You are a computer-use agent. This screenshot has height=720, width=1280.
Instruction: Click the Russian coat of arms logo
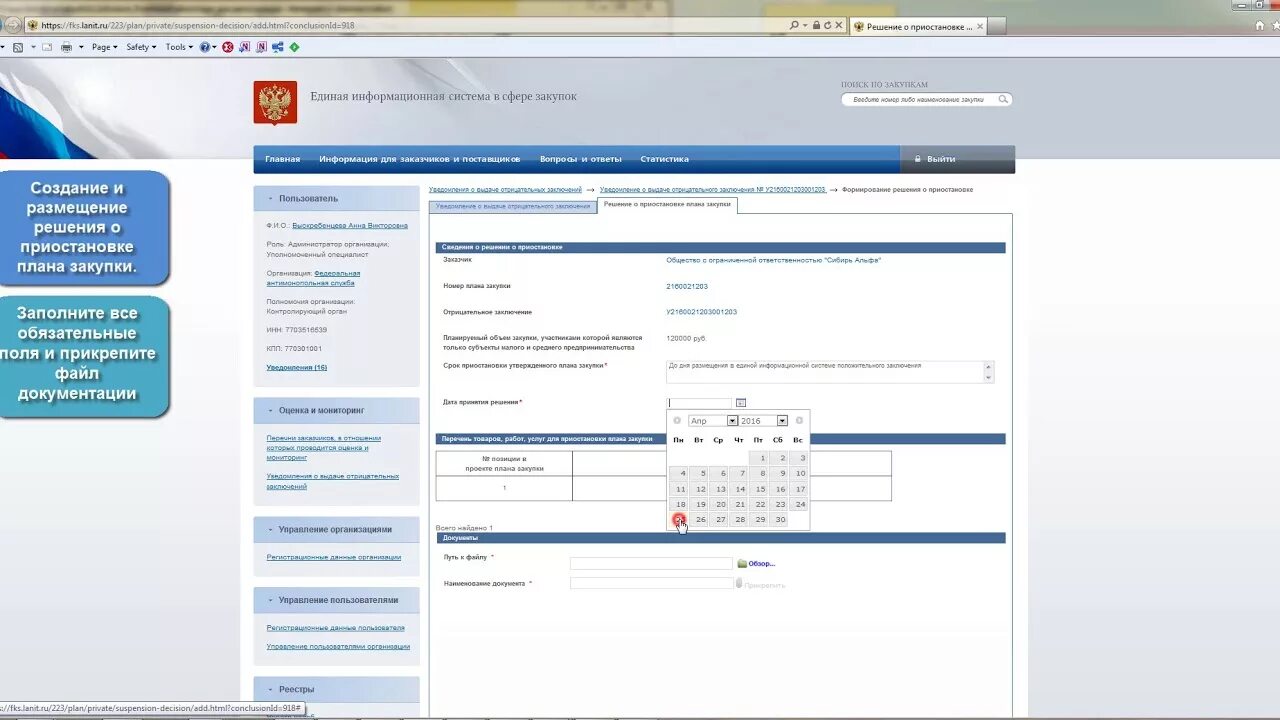tap(275, 103)
